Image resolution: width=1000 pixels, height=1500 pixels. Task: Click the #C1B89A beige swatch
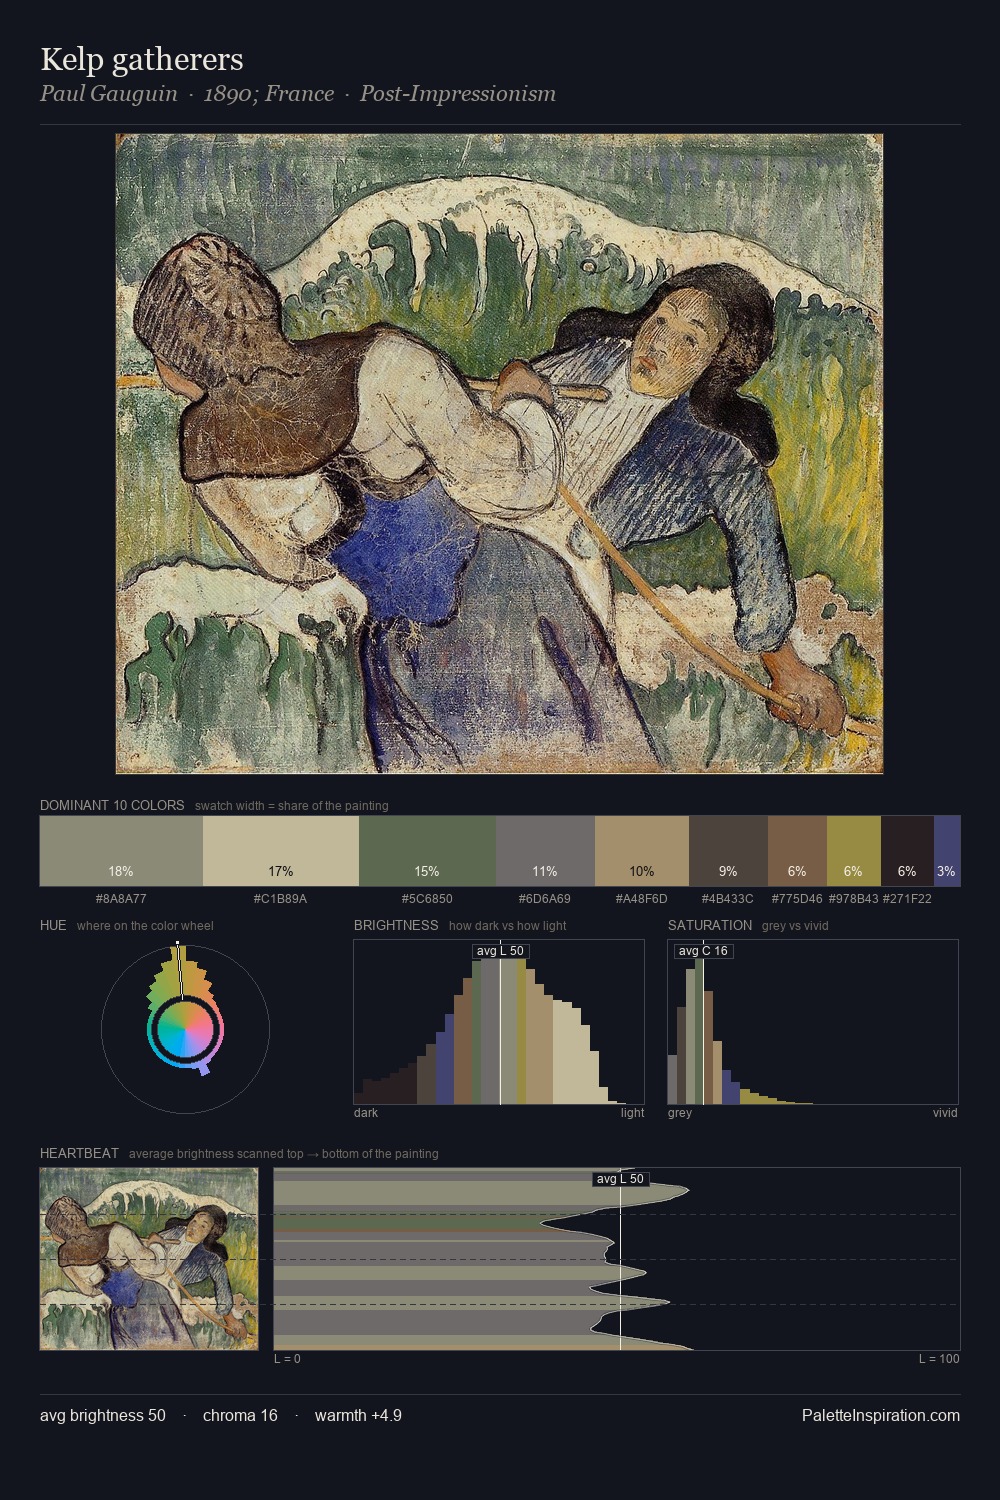click(281, 851)
